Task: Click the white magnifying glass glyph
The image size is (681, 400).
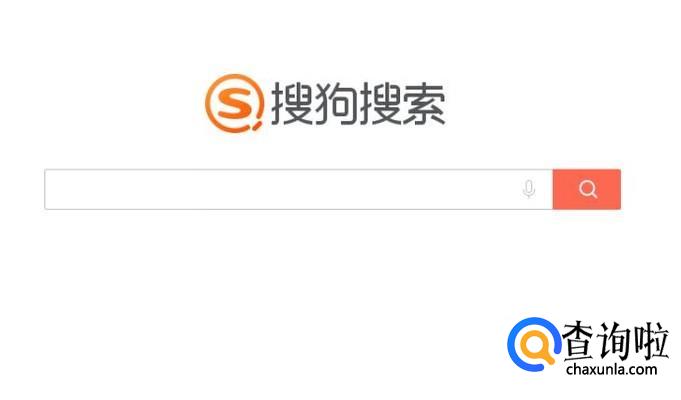Action: pyautogui.click(x=588, y=189)
